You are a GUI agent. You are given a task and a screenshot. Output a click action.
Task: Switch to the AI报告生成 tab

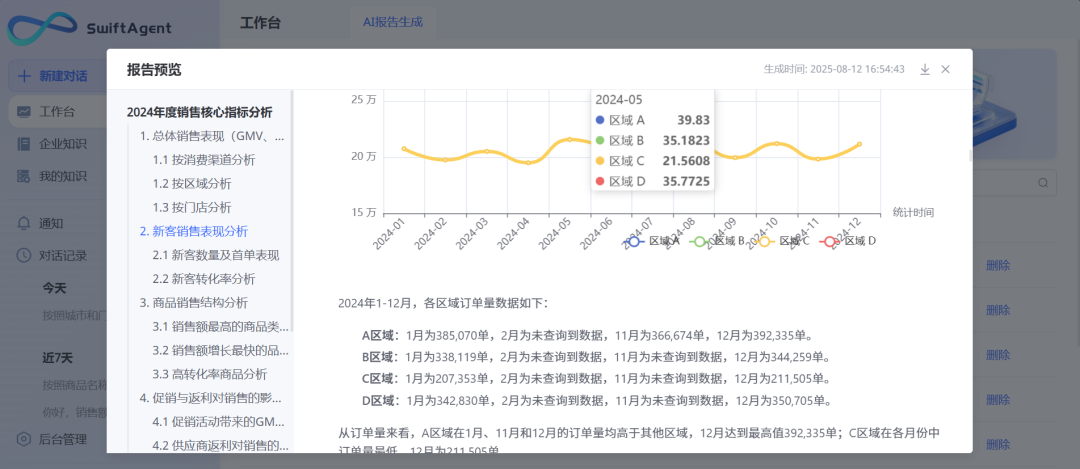[392, 21]
